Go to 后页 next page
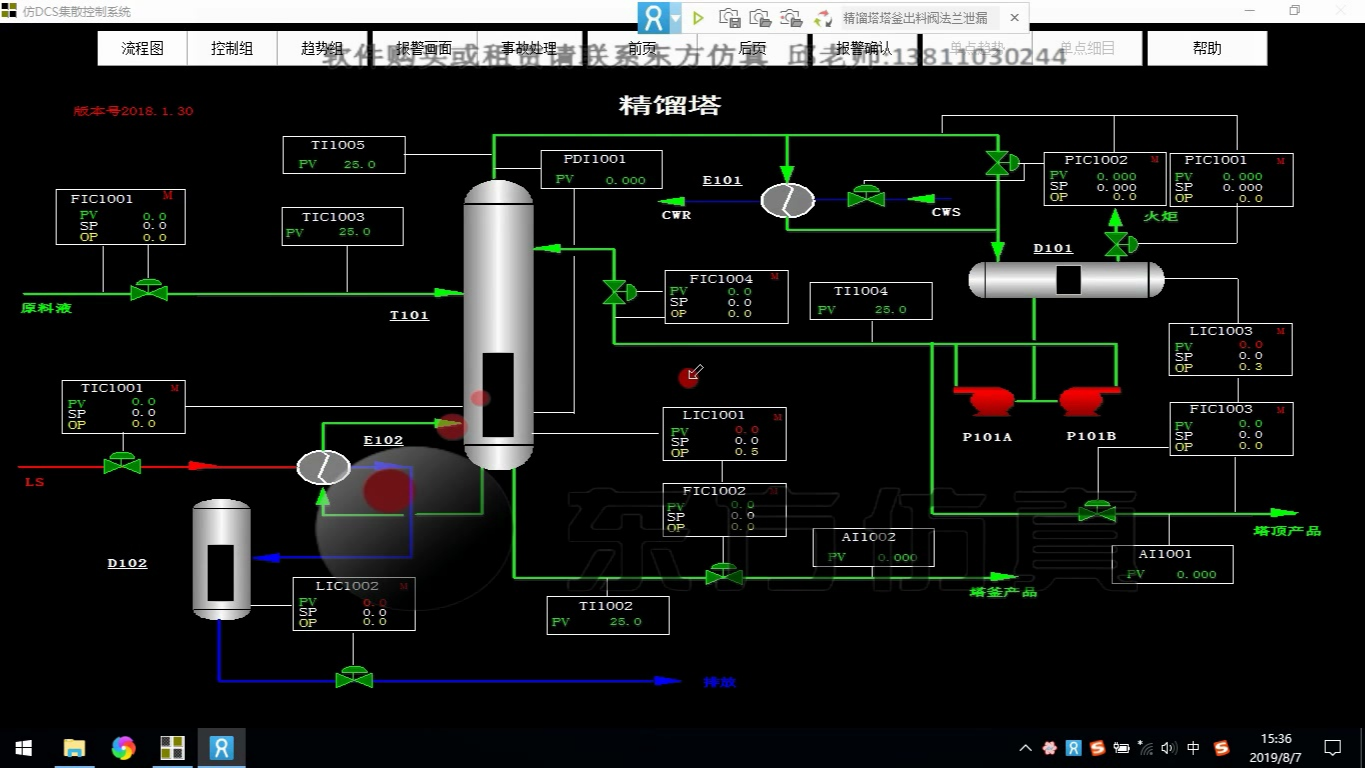Viewport: 1365px width, 768px height. click(752, 48)
